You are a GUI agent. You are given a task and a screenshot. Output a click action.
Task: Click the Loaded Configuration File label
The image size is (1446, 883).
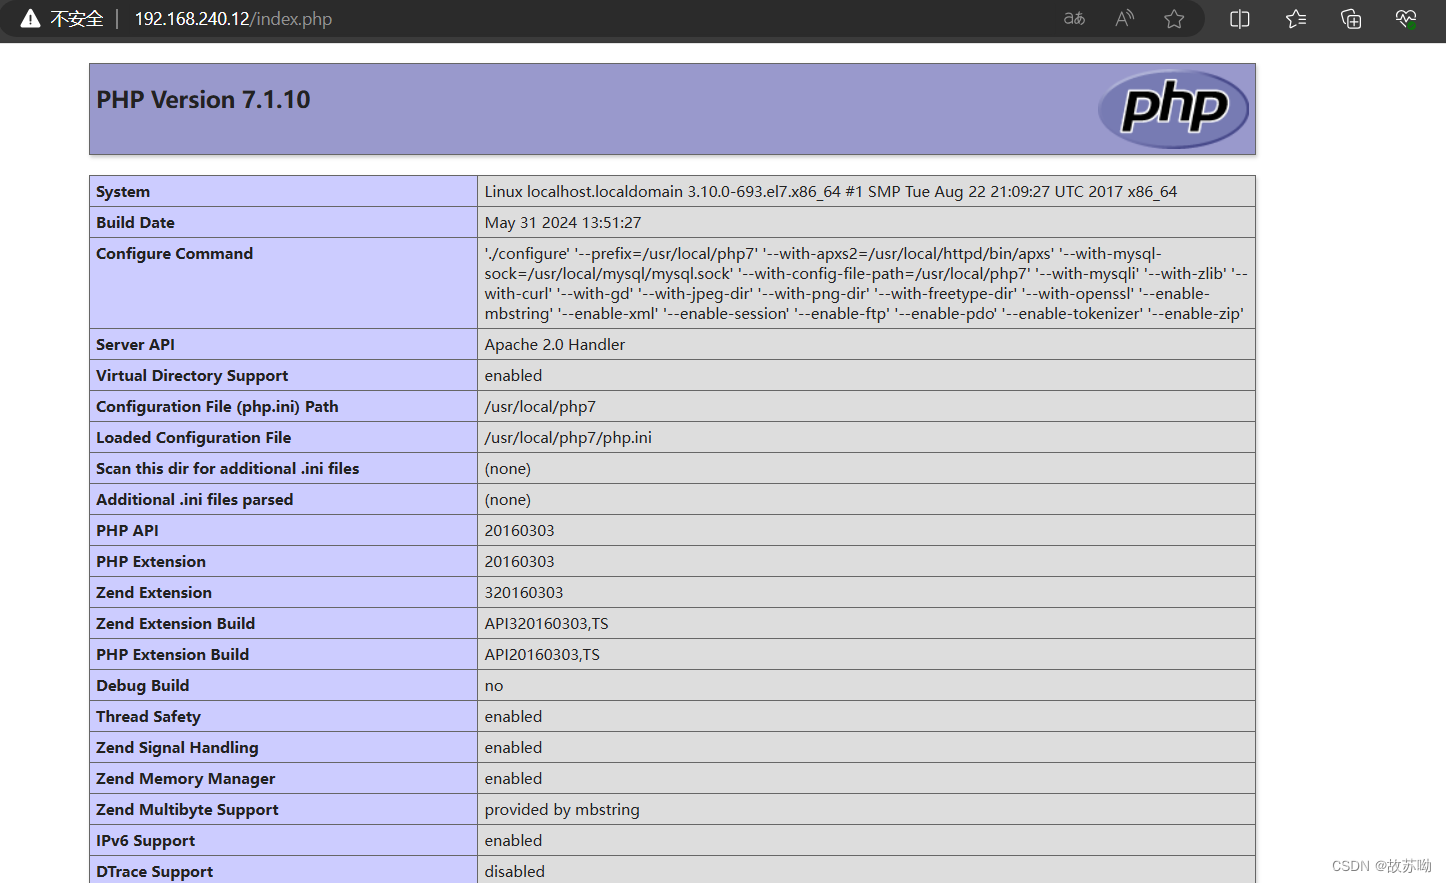click(x=193, y=438)
